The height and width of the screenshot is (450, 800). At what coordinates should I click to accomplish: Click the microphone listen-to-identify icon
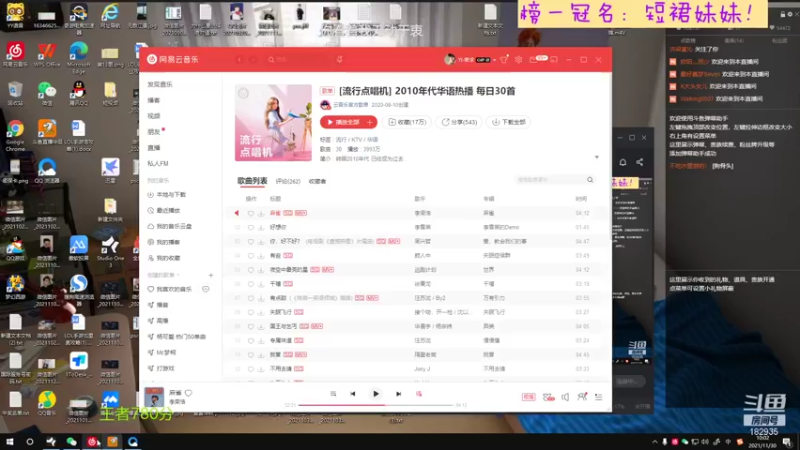(x=340, y=60)
